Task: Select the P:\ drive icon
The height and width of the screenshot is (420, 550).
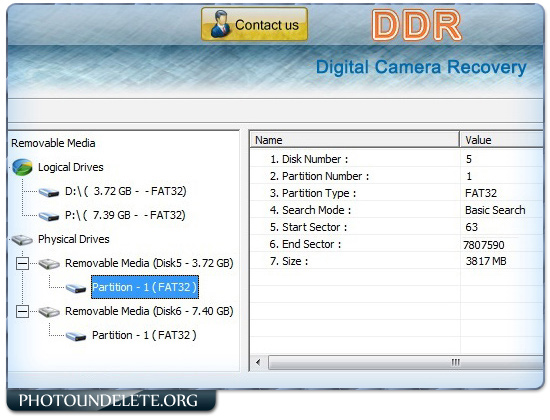Action: click(x=49, y=216)
